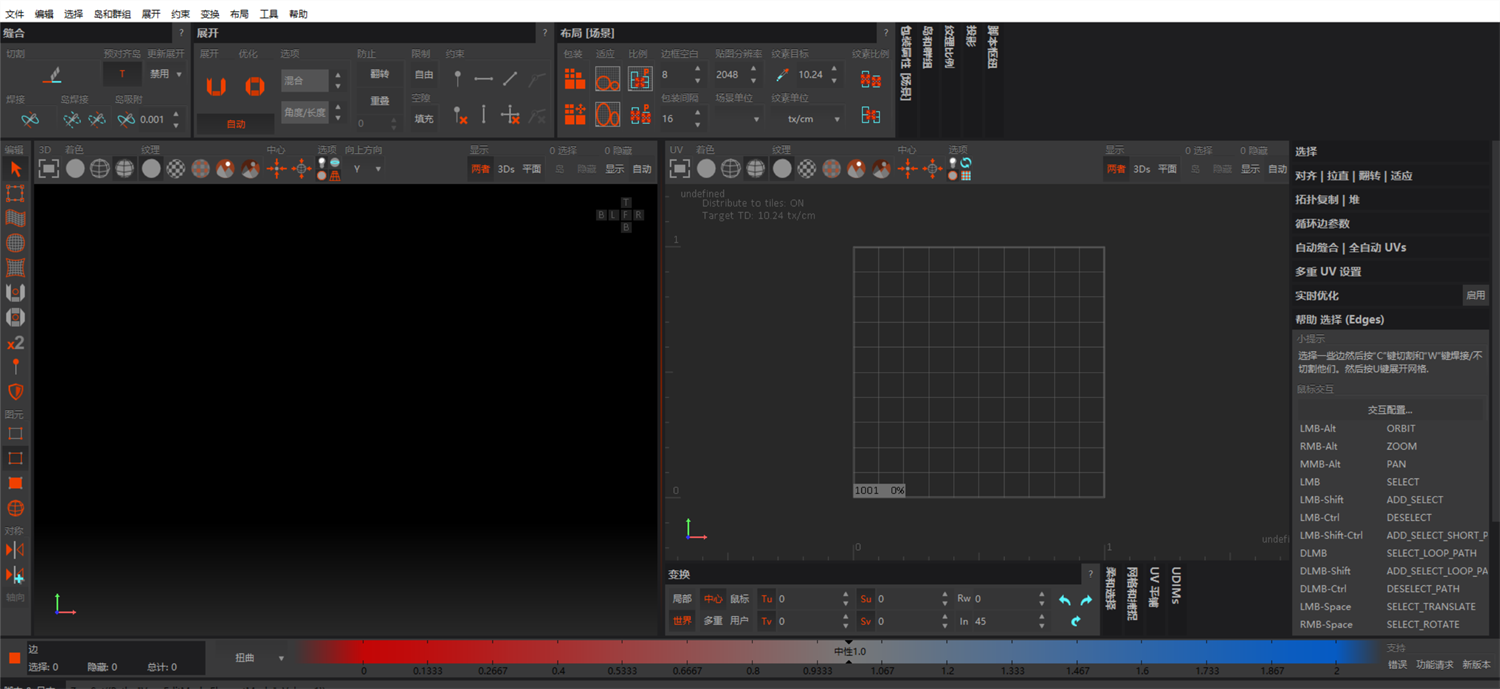Click the texel target eyedropper icon

(x=782, y=75)
